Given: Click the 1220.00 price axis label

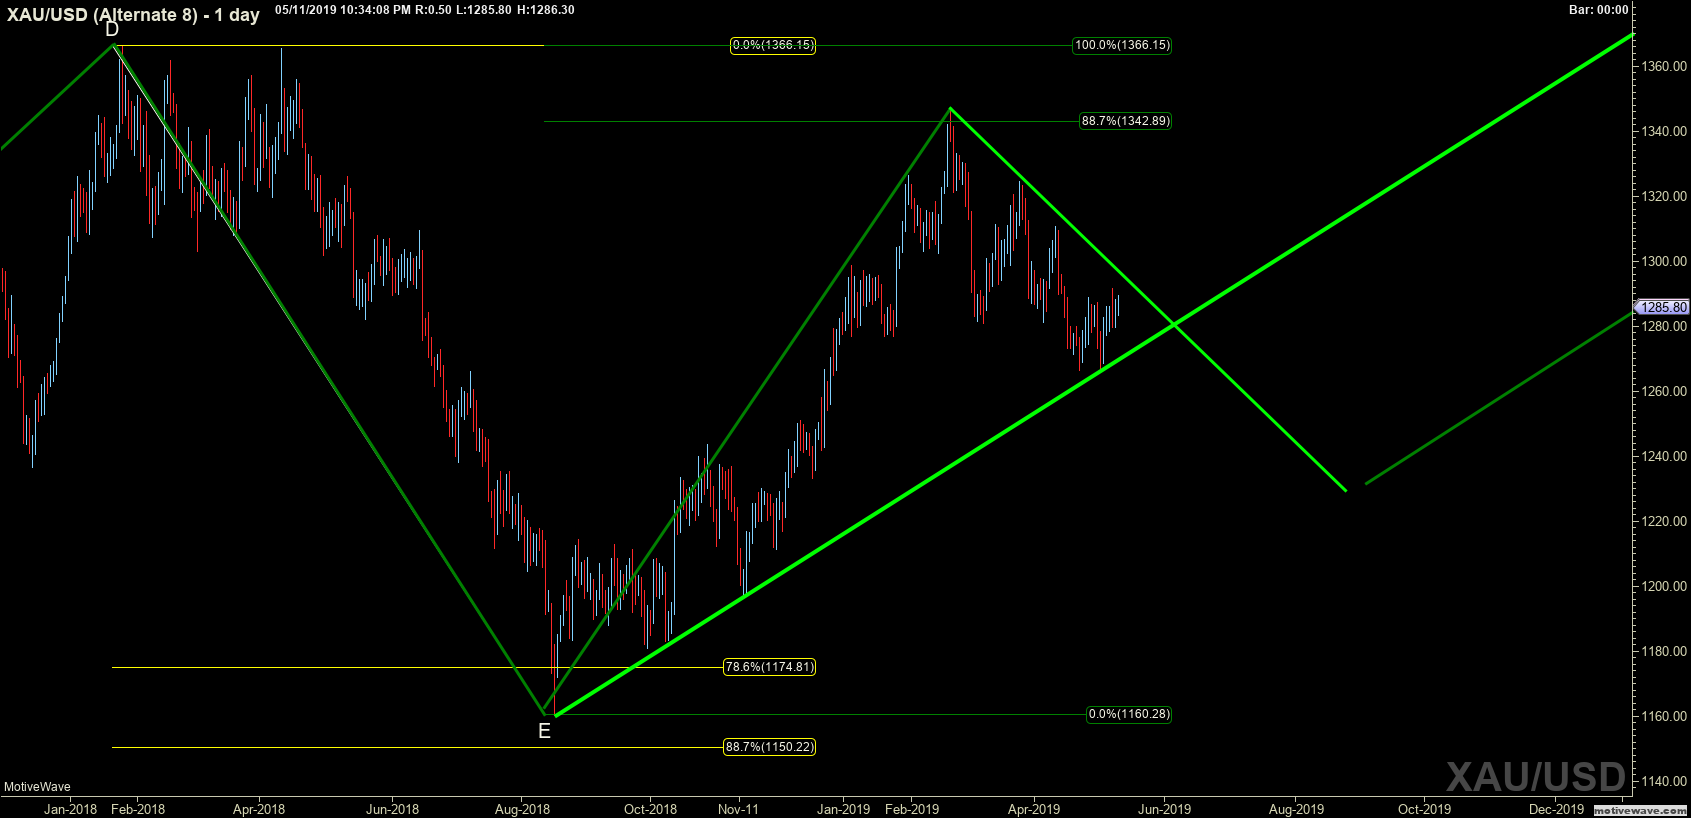Looking at the screenshot, I should tap(1664, 521).
